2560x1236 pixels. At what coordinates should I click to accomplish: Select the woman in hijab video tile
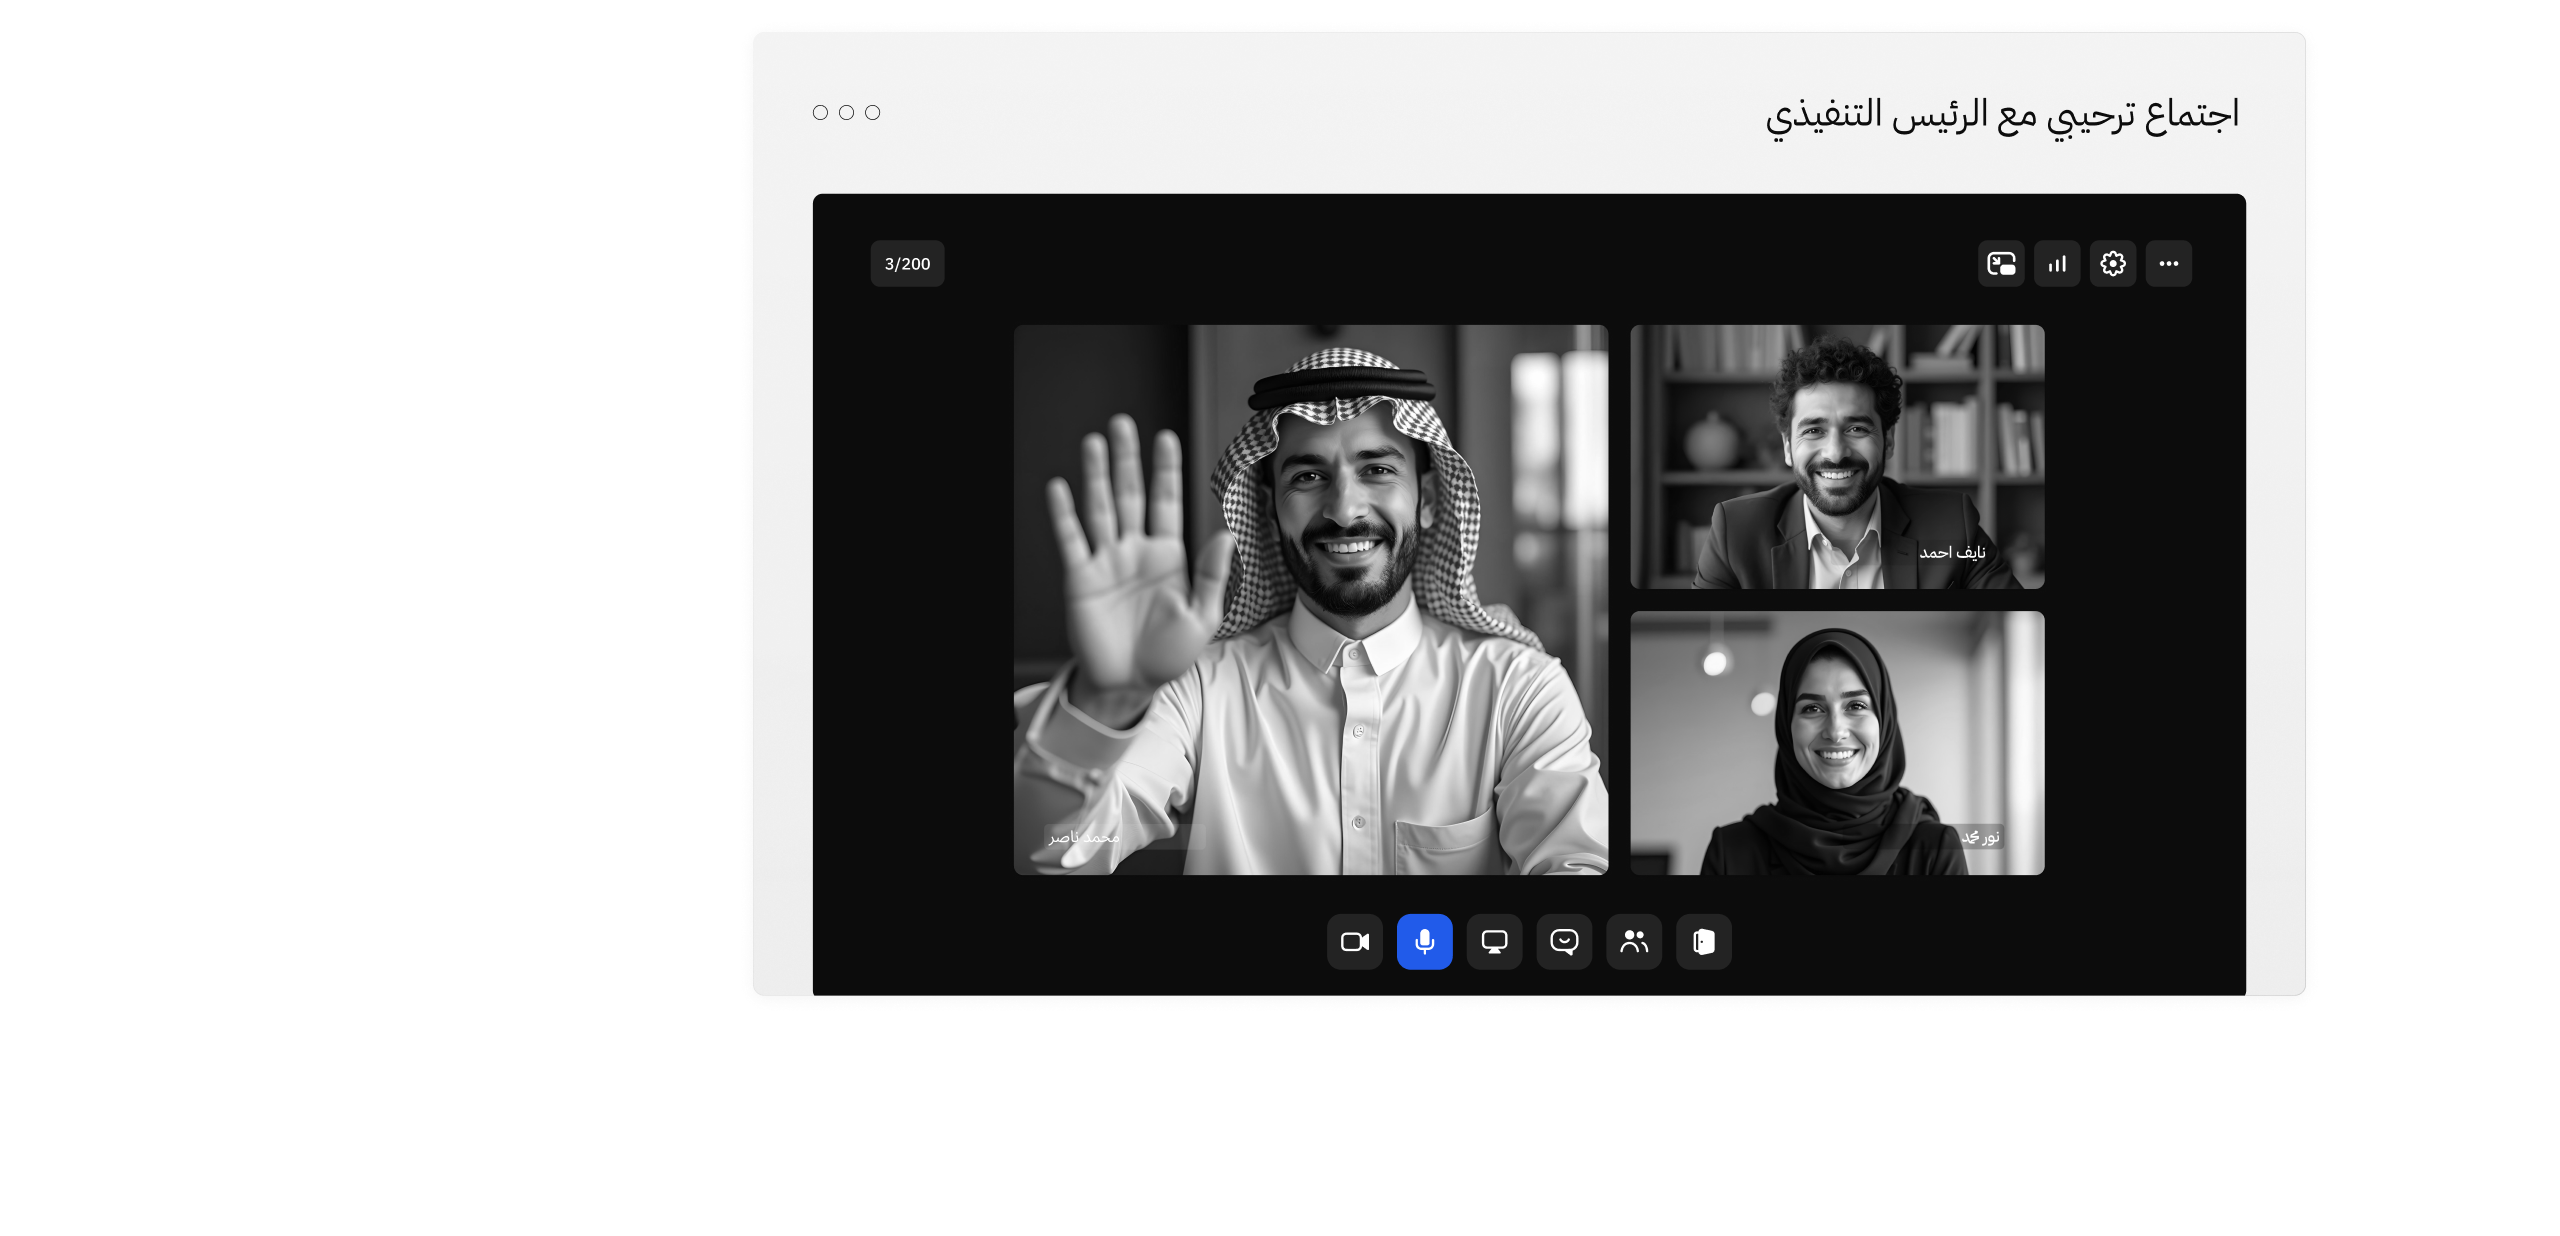pos(1837,742)
